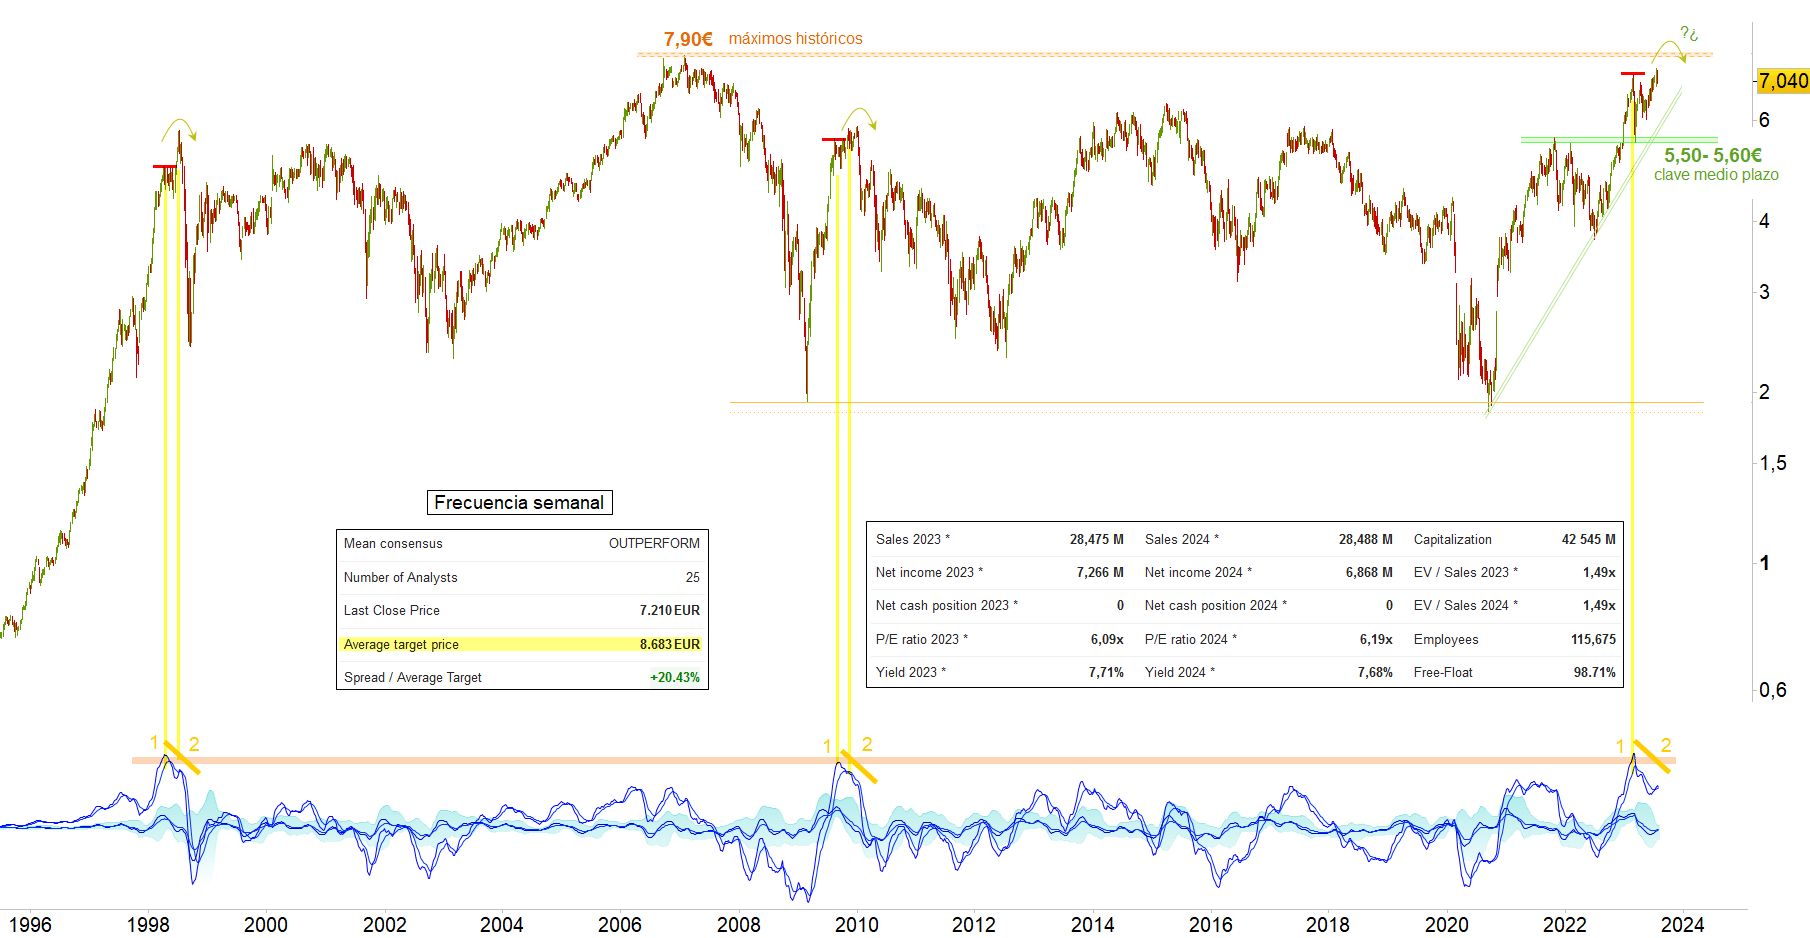The width and height of the screenshot is (1810, 938).
Task: Click the 0,6 price level on right axis
Action: point(1773,690)
